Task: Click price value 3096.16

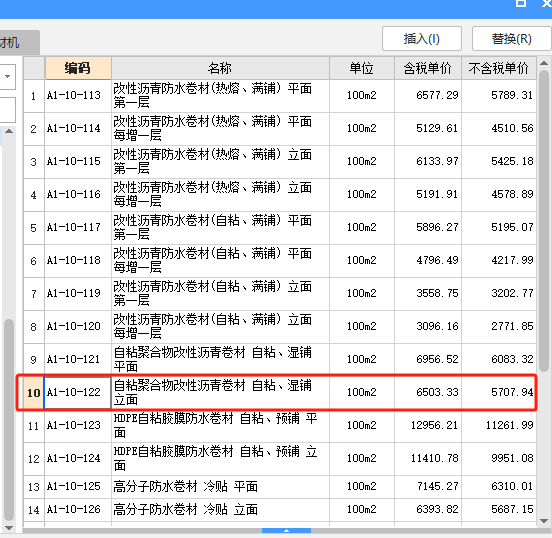Action: pyautogui.click(x=437, y=326)
